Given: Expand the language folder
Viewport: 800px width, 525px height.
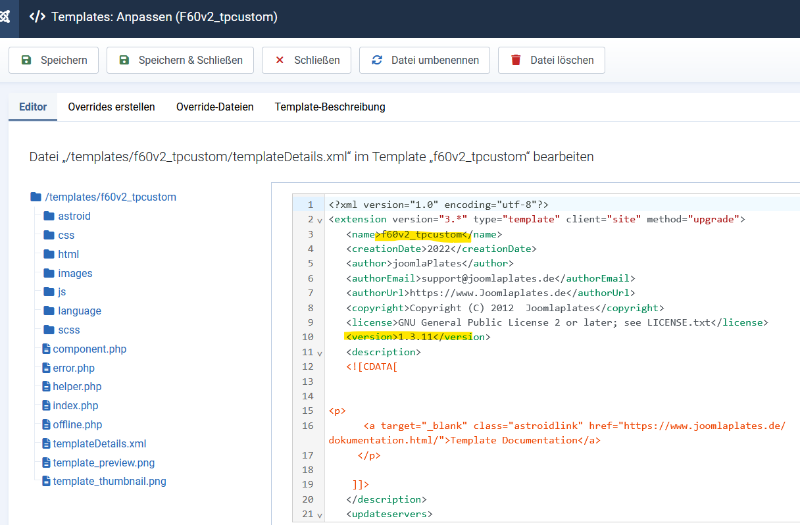Looking at the screenshot, I should click(x=80, y=311).
